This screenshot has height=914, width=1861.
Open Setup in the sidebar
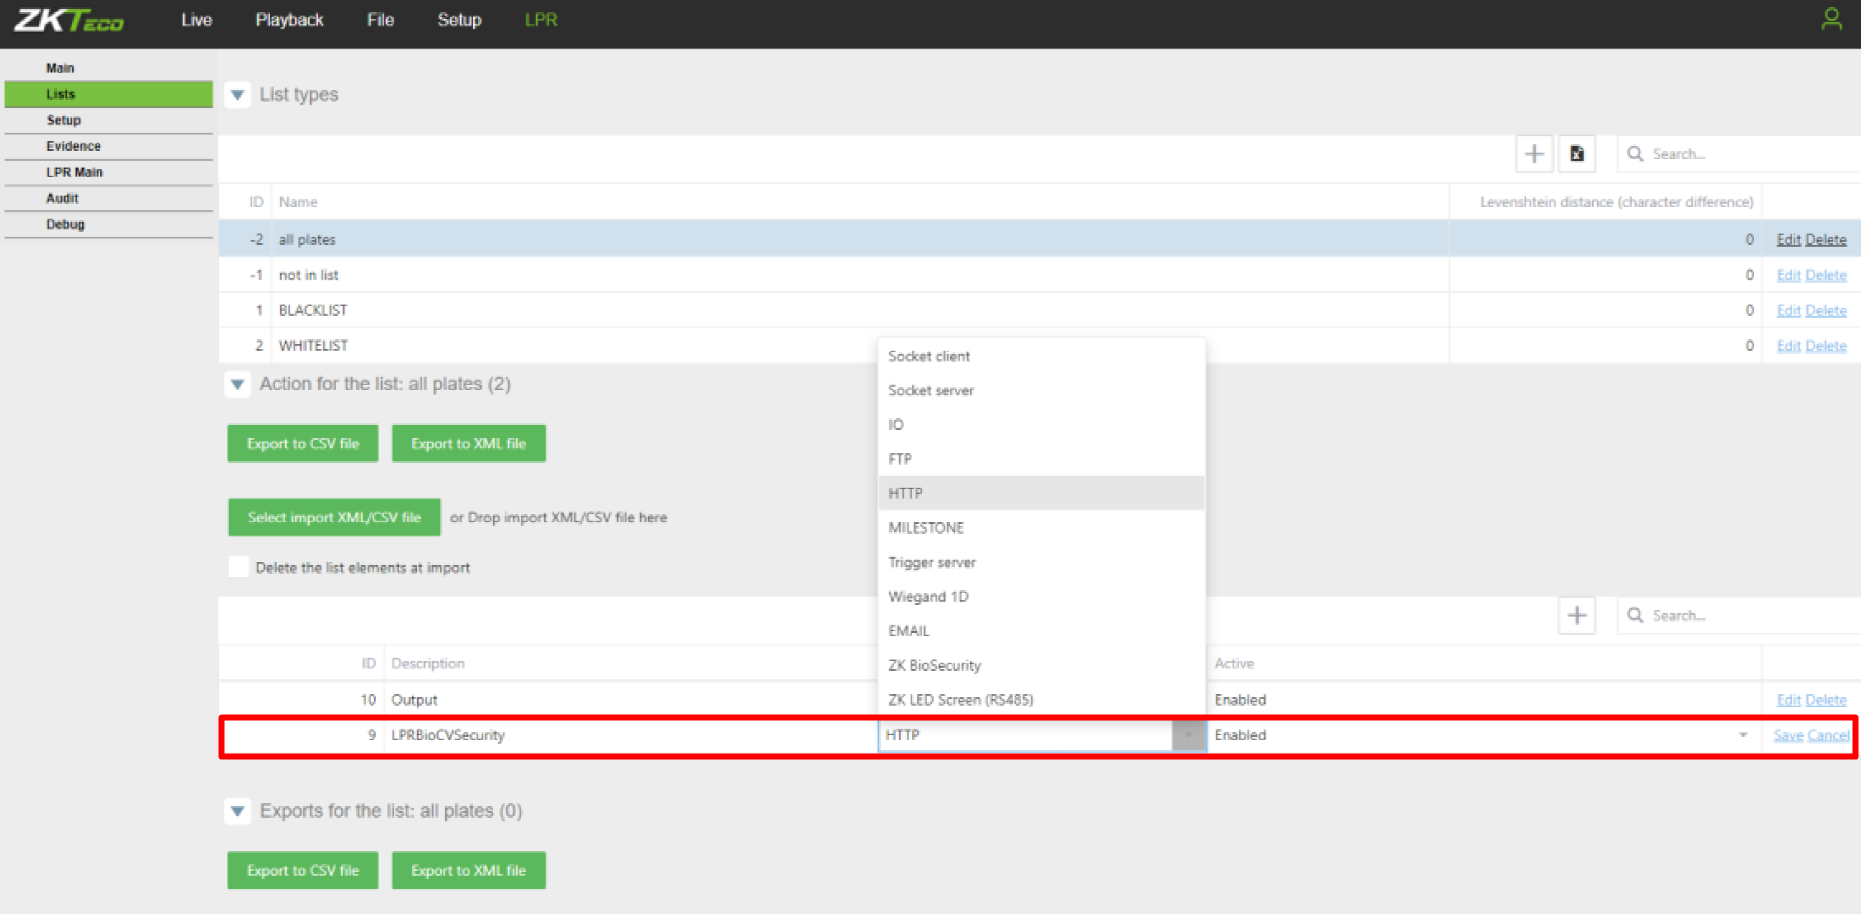tap(109, 120)
